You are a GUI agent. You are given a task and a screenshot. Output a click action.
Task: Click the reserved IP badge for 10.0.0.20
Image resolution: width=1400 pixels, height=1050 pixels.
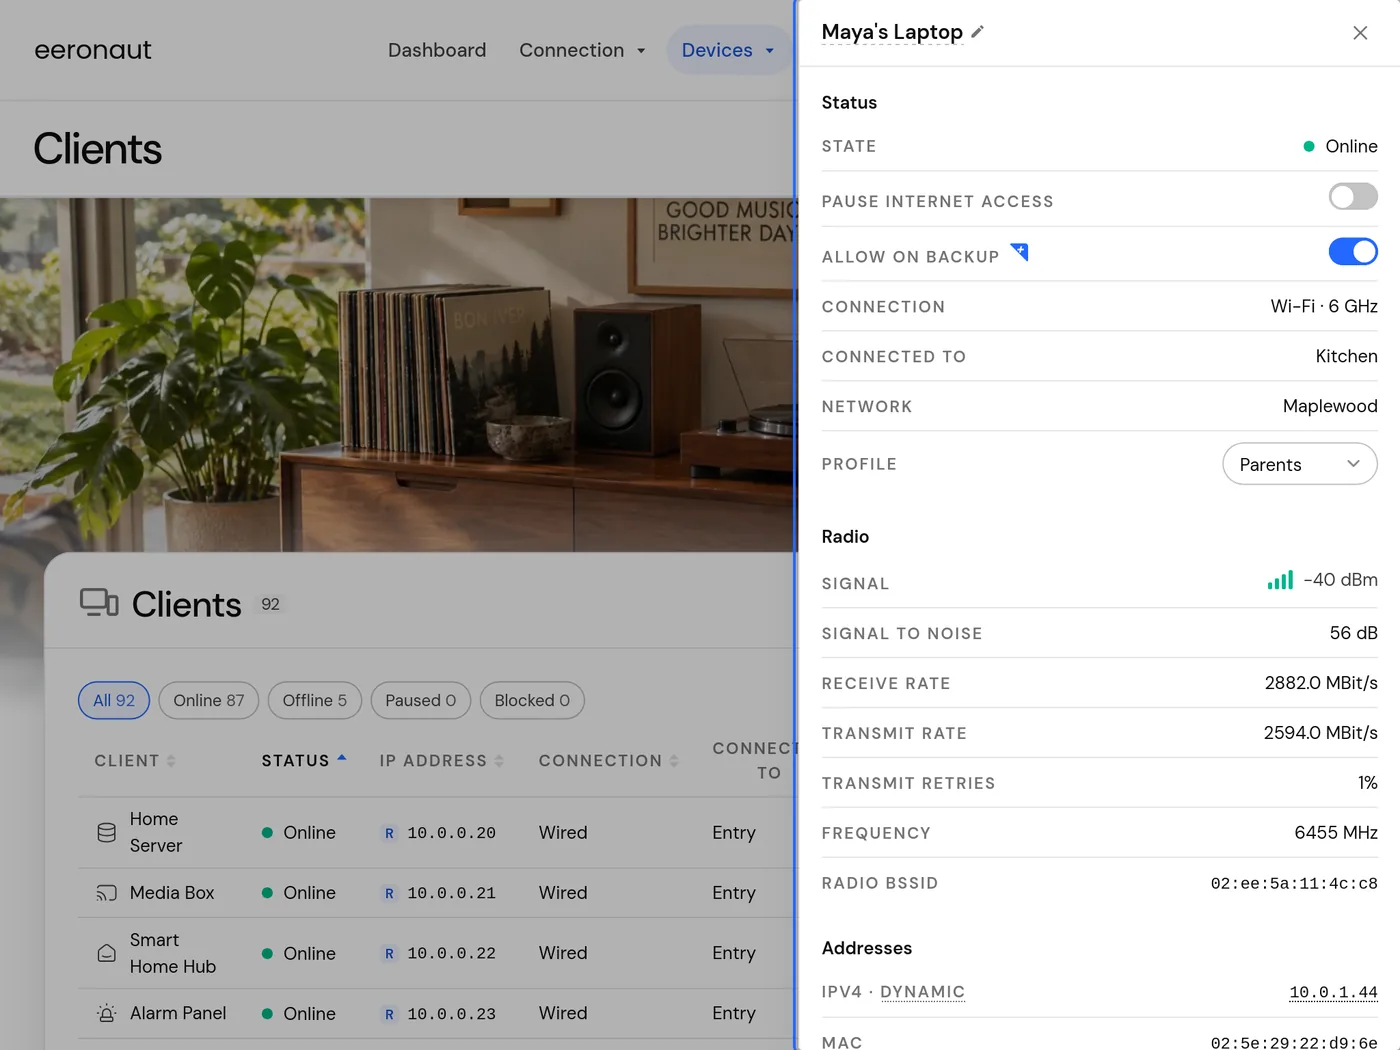pos(389,833)
